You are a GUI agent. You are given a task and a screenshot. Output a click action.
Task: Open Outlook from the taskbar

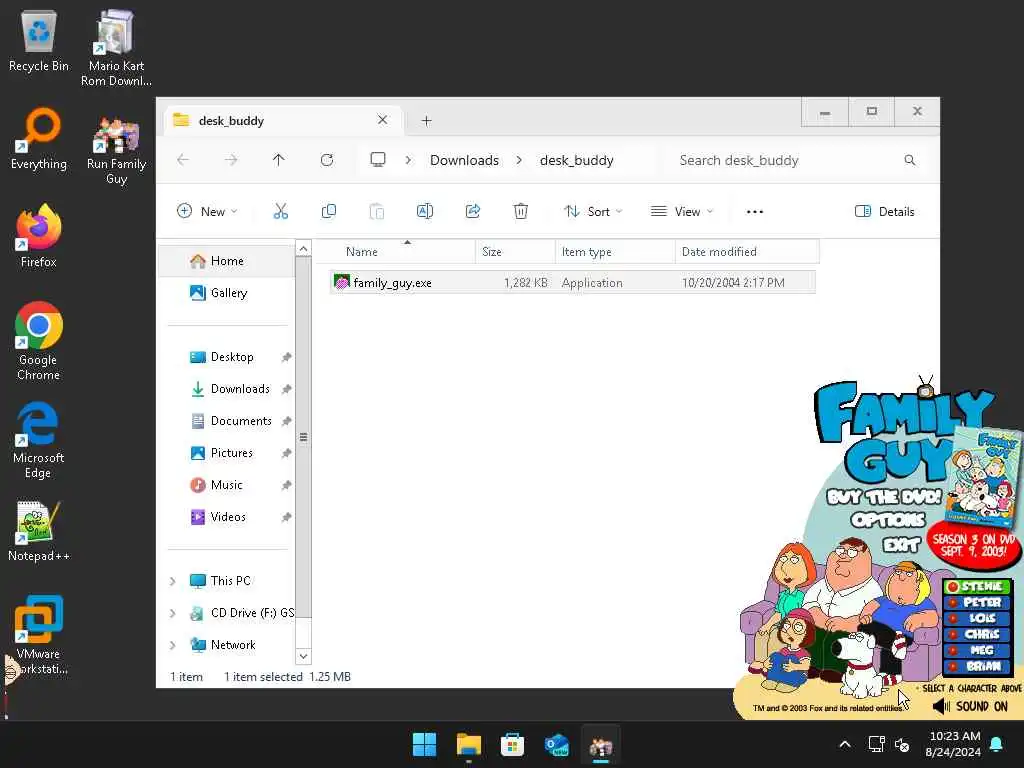[556, 744]
